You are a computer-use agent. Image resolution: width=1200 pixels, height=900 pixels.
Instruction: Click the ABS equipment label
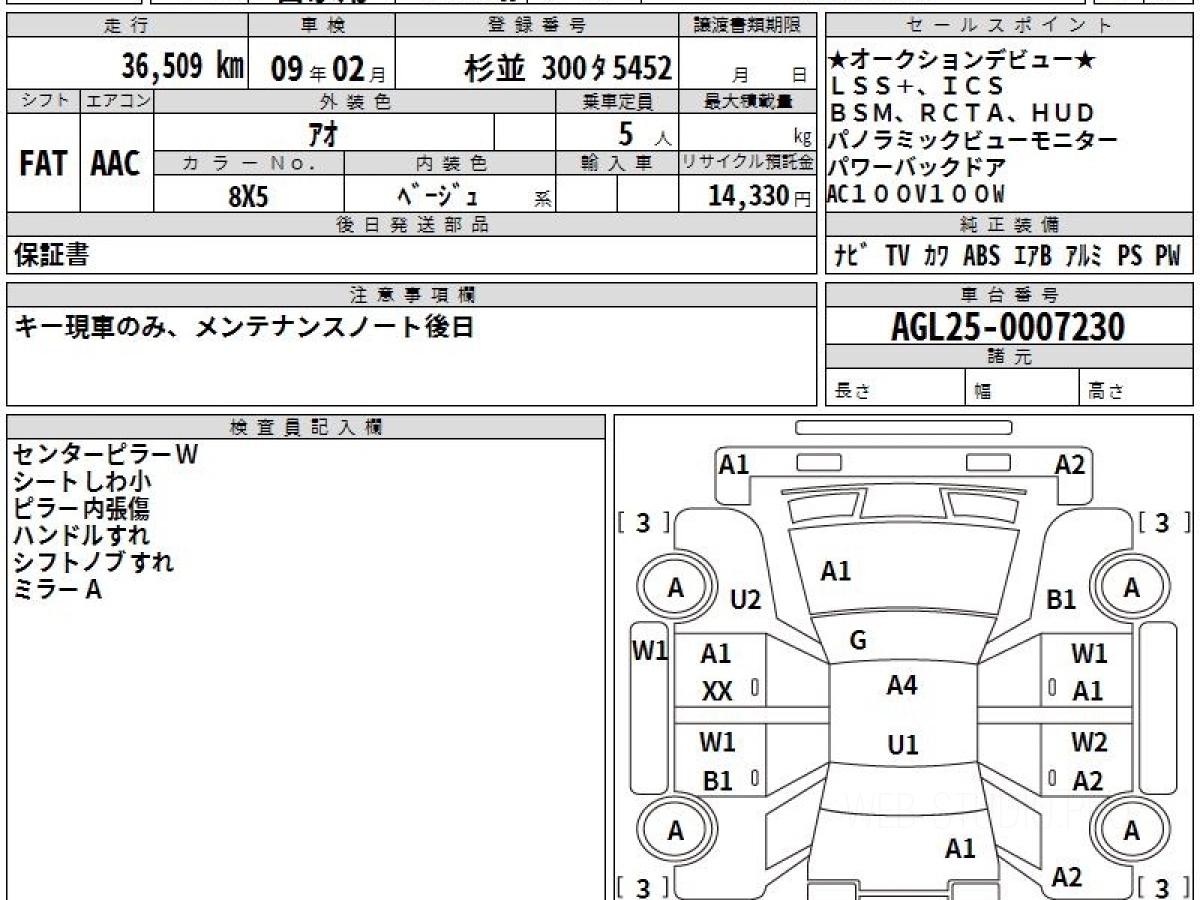[x=981, y=256]
